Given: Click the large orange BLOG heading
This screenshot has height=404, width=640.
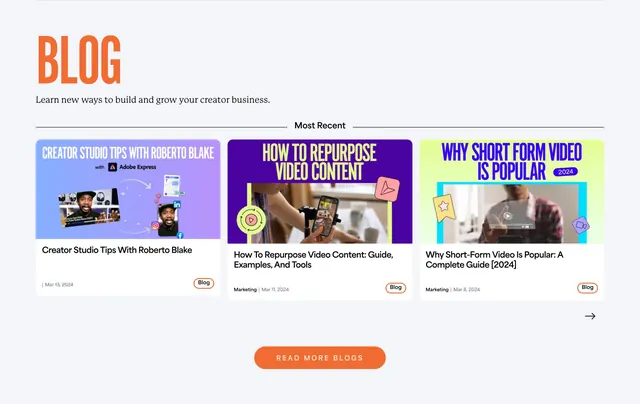Looking at the screenshot, I should [79, 60].
